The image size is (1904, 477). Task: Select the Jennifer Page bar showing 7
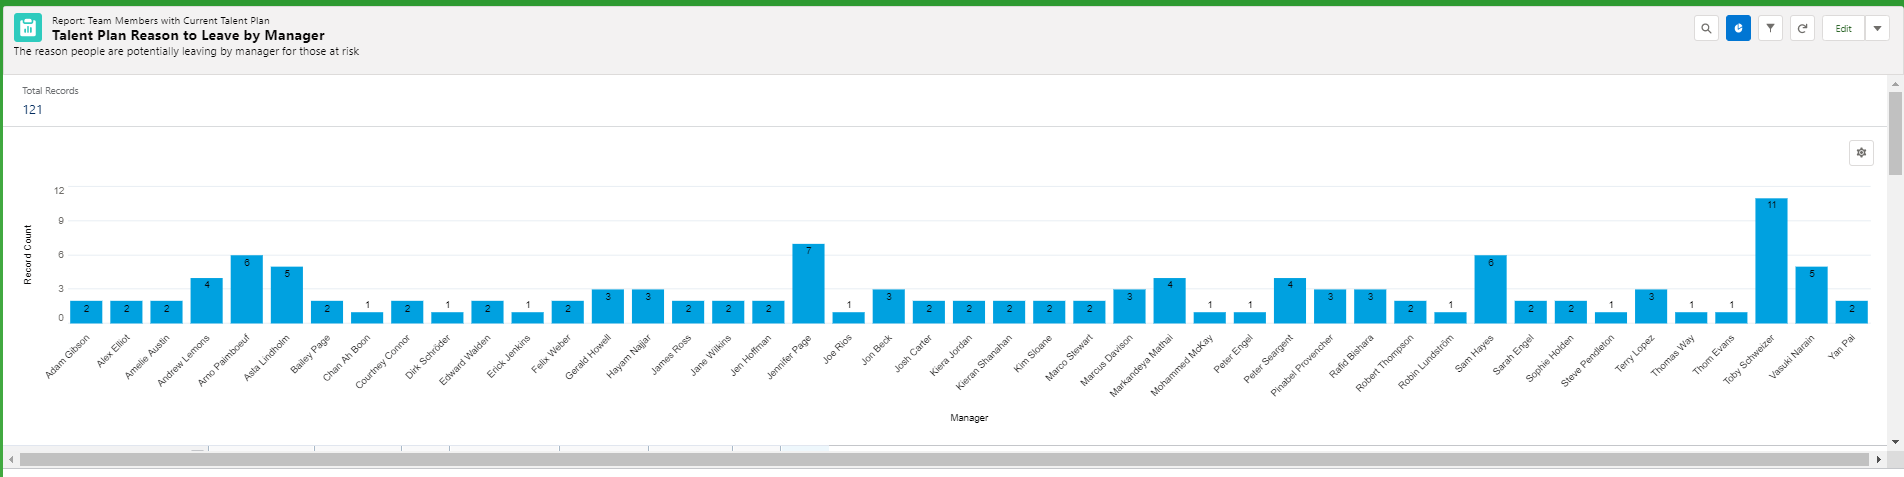point(808,284)
